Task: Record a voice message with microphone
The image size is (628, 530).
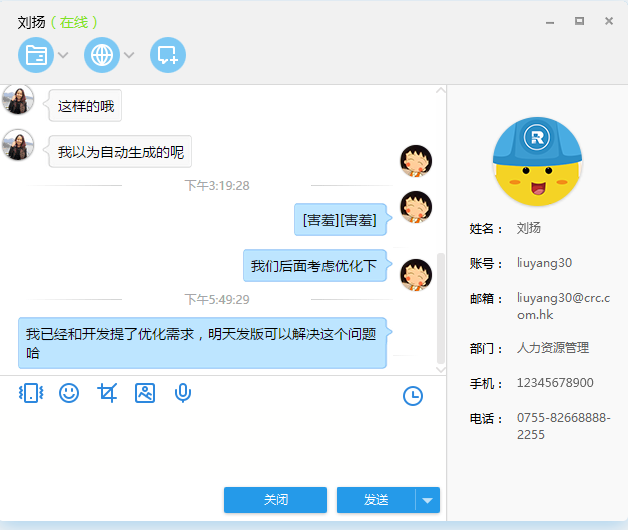Action: [x=183, y=393]
